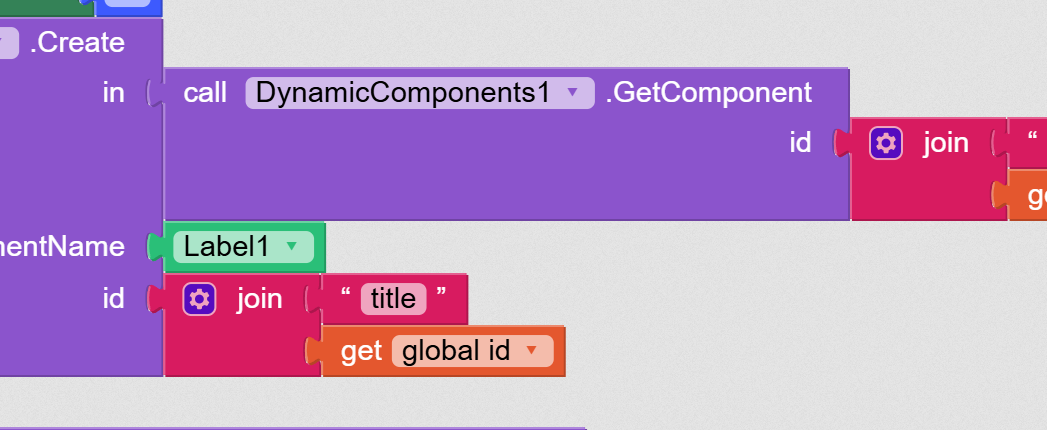Open the mutator gear on the lower join block

tap(200, 299)
